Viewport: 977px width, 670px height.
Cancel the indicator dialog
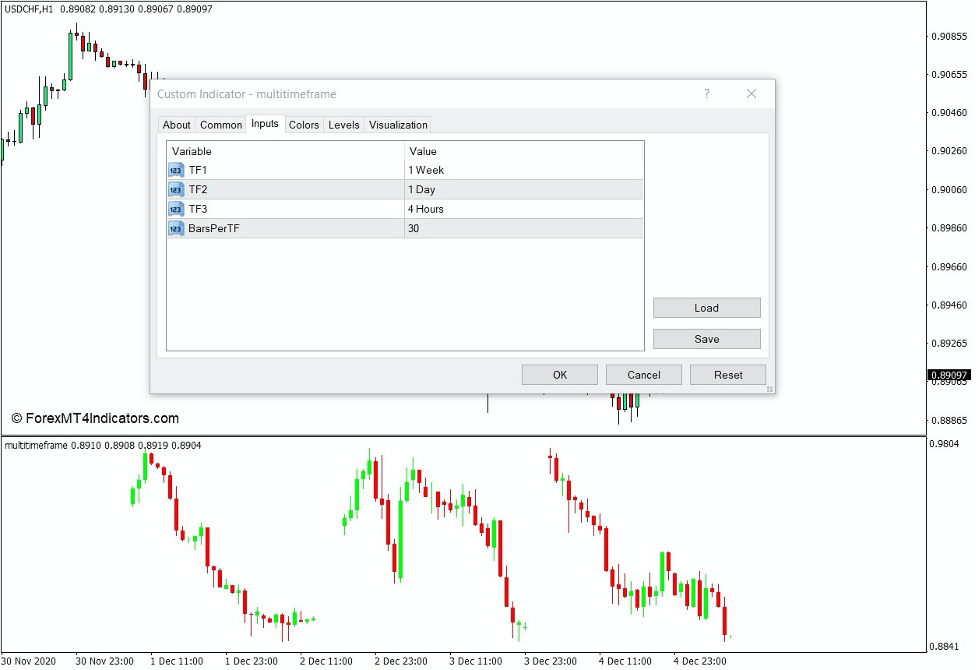point(643,374)
